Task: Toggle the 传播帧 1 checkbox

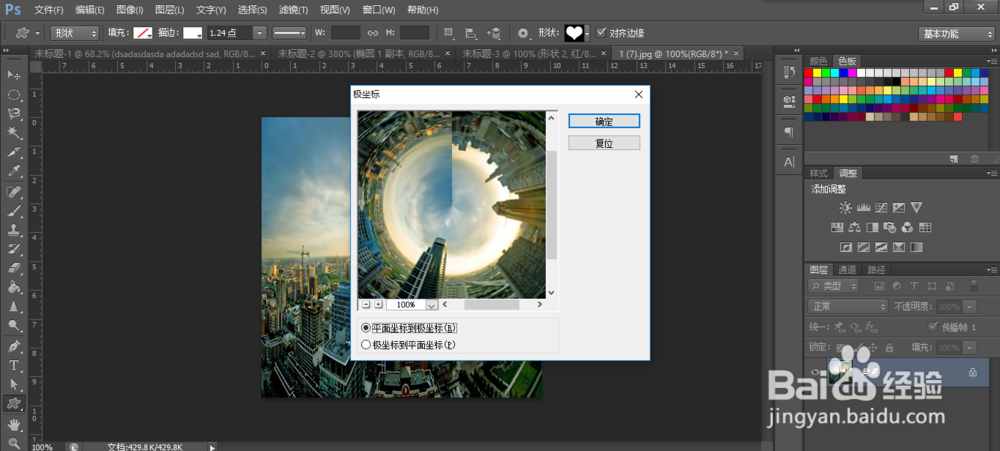Action: [934, 327]
